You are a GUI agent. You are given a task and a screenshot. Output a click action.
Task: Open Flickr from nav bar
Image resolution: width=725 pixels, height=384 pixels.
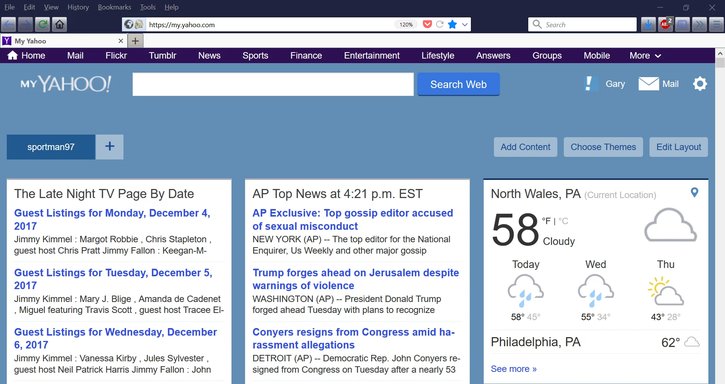116,56
